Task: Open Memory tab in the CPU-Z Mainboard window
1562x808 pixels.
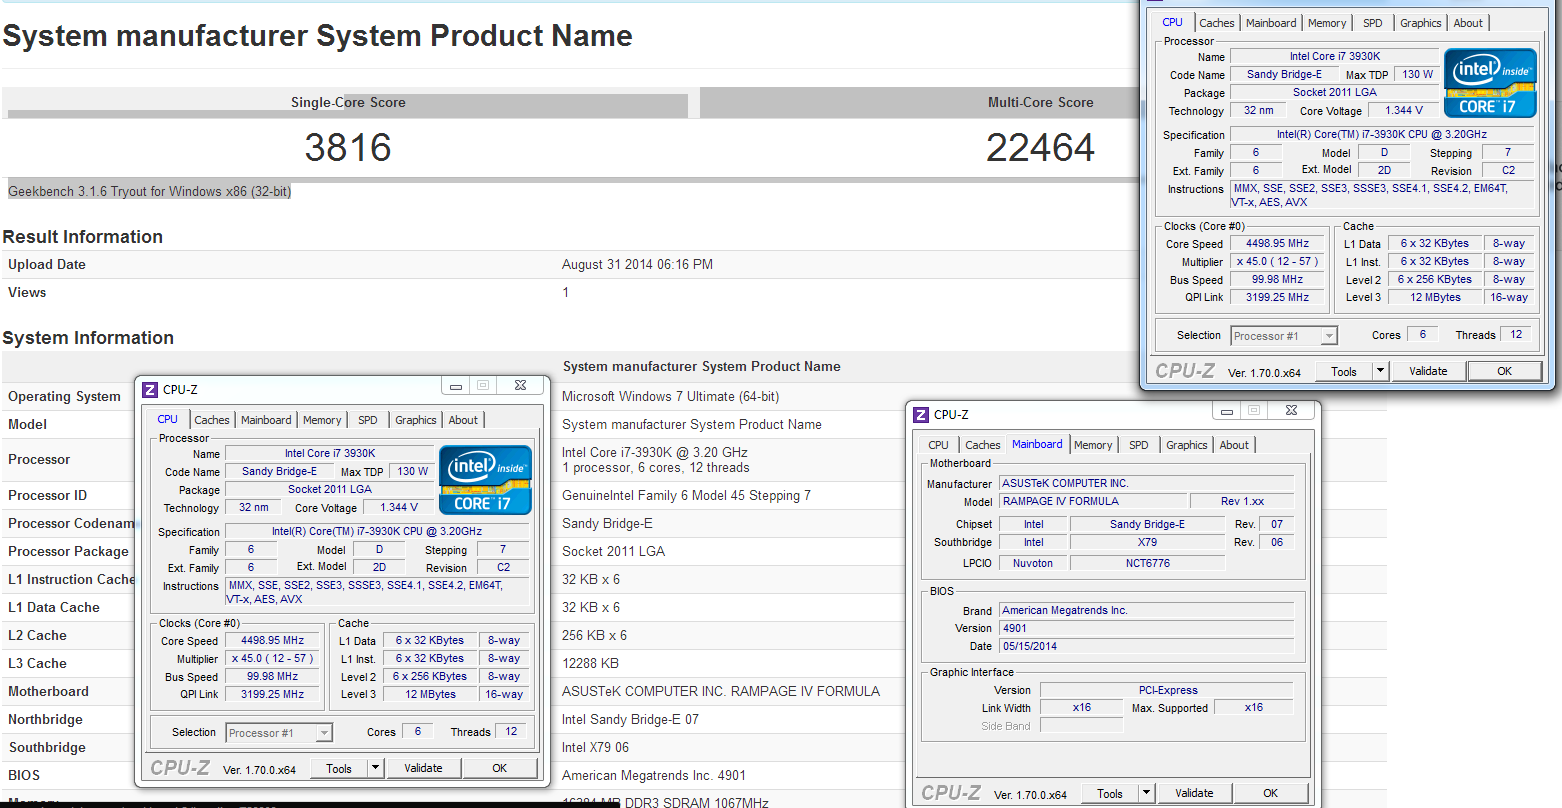Action: click(x=1093, y=445)
